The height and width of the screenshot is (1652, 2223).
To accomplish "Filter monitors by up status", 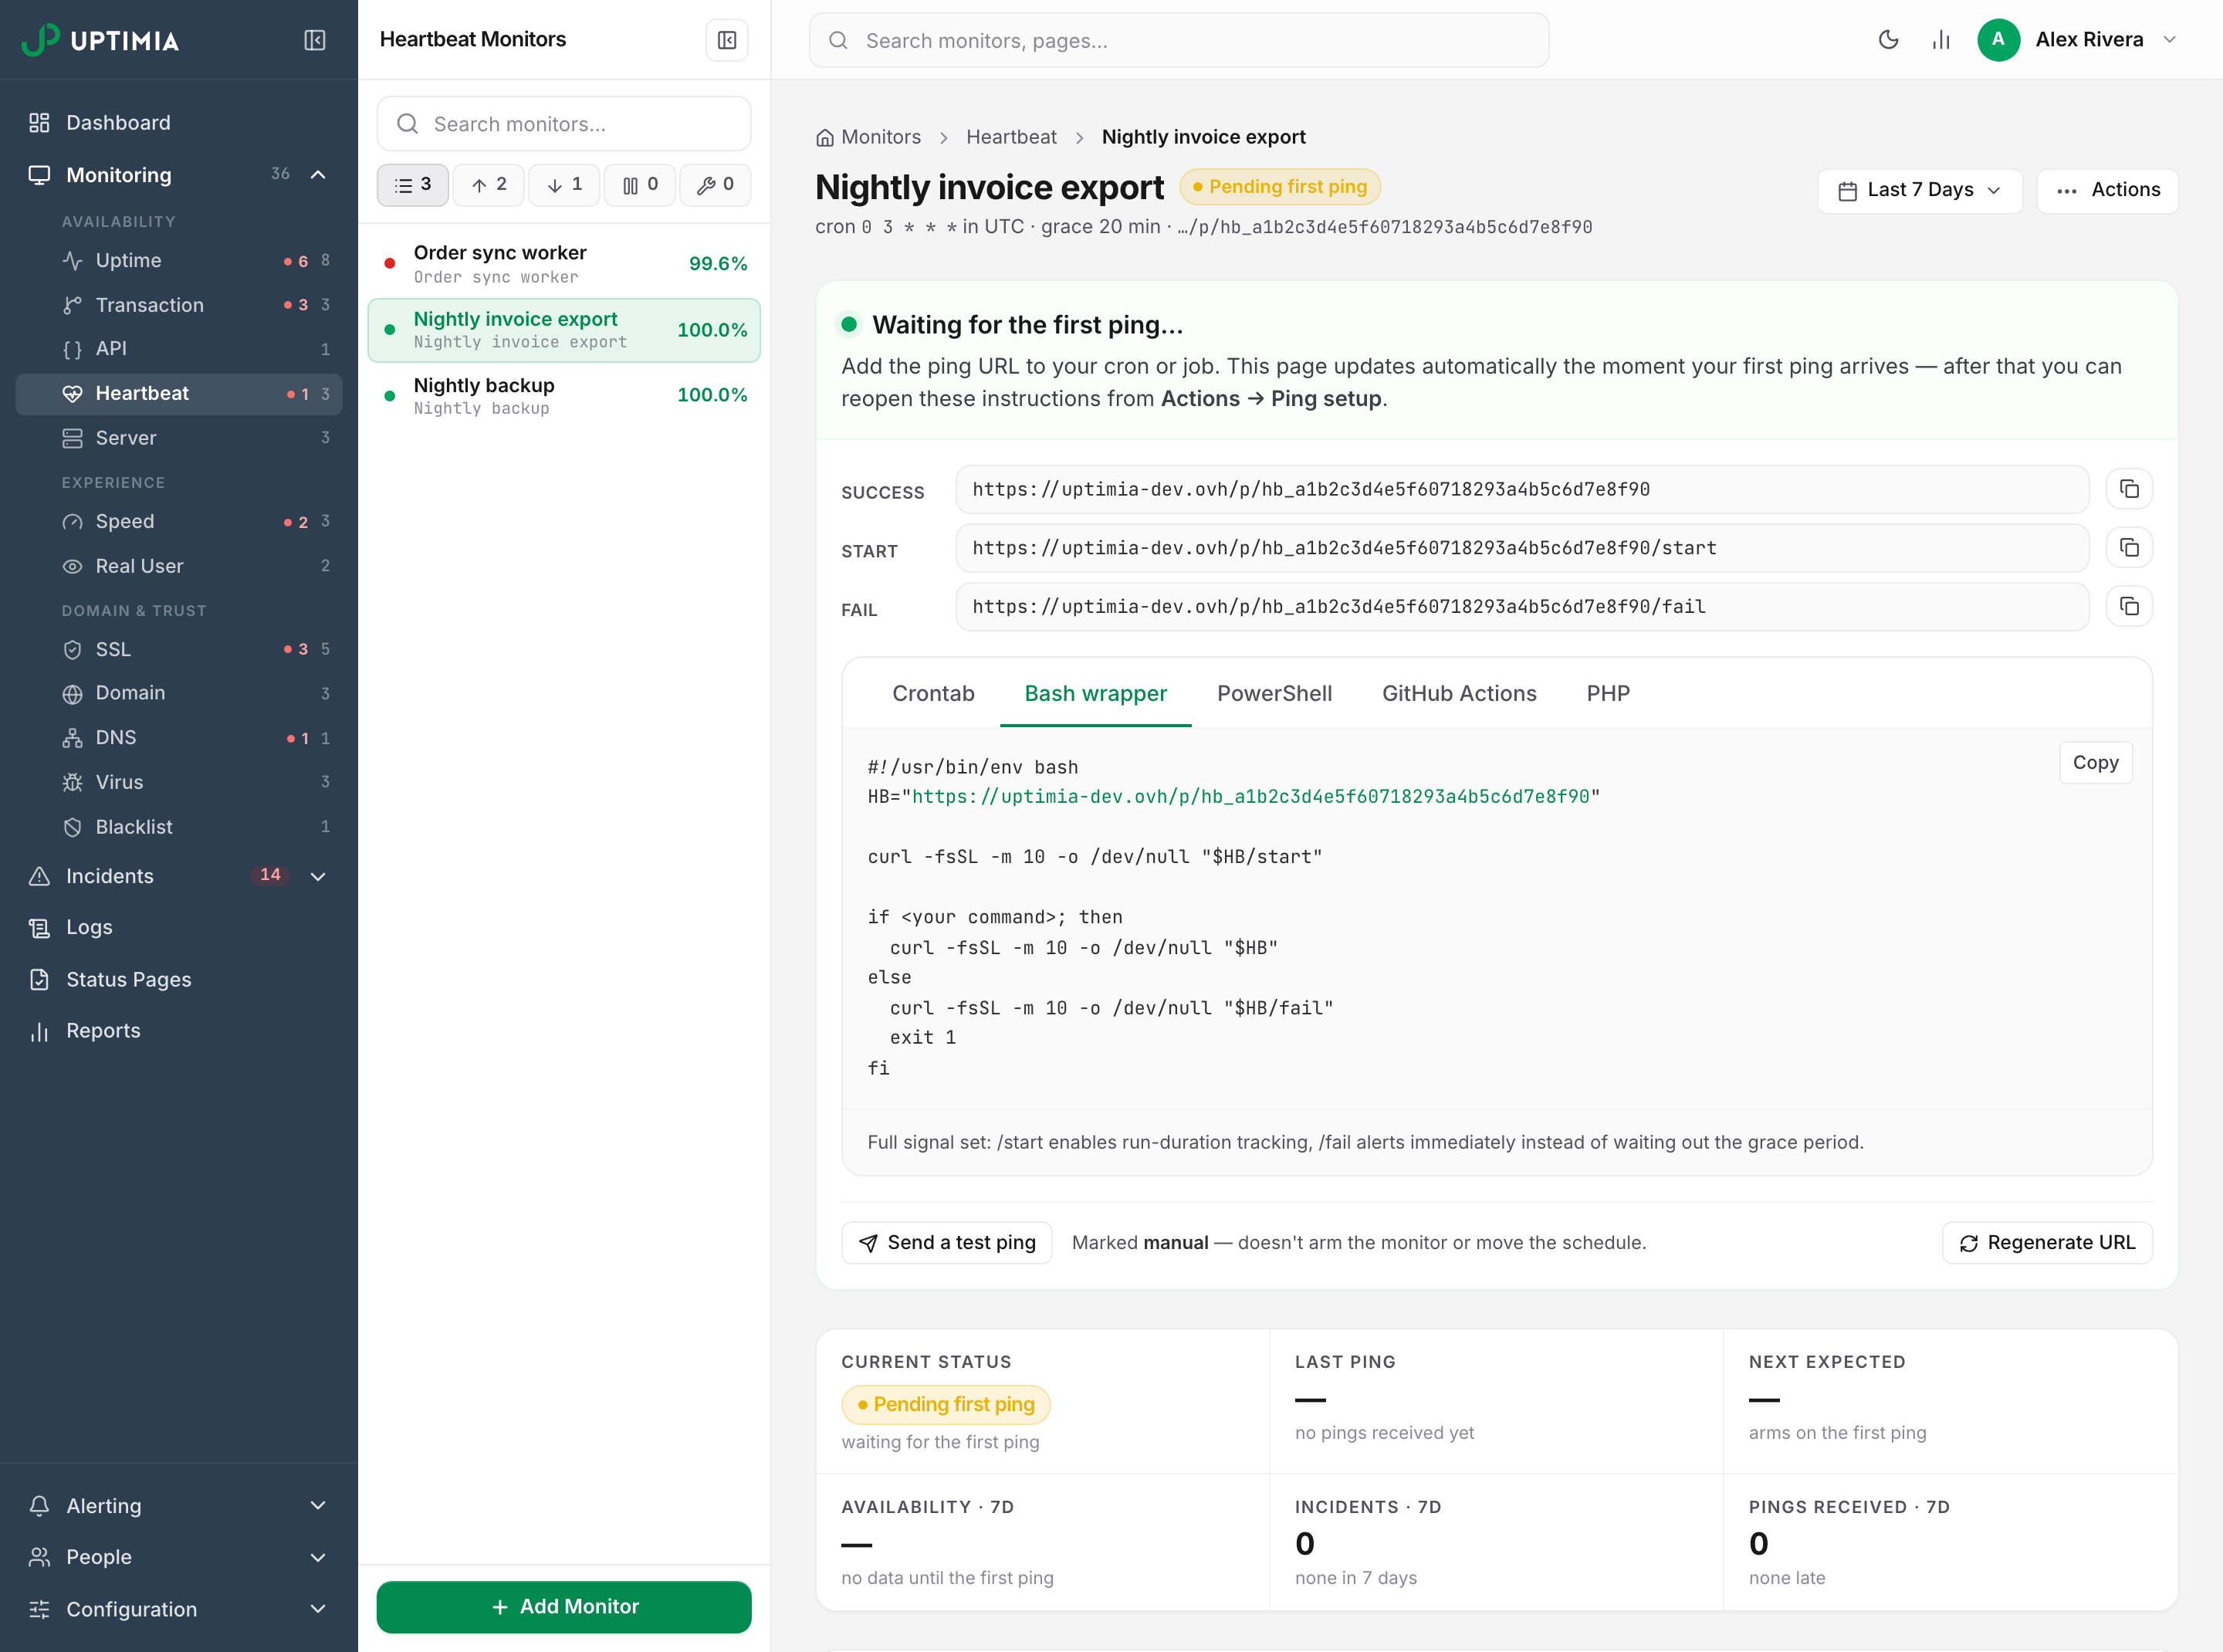I will [x=489, y=185].
